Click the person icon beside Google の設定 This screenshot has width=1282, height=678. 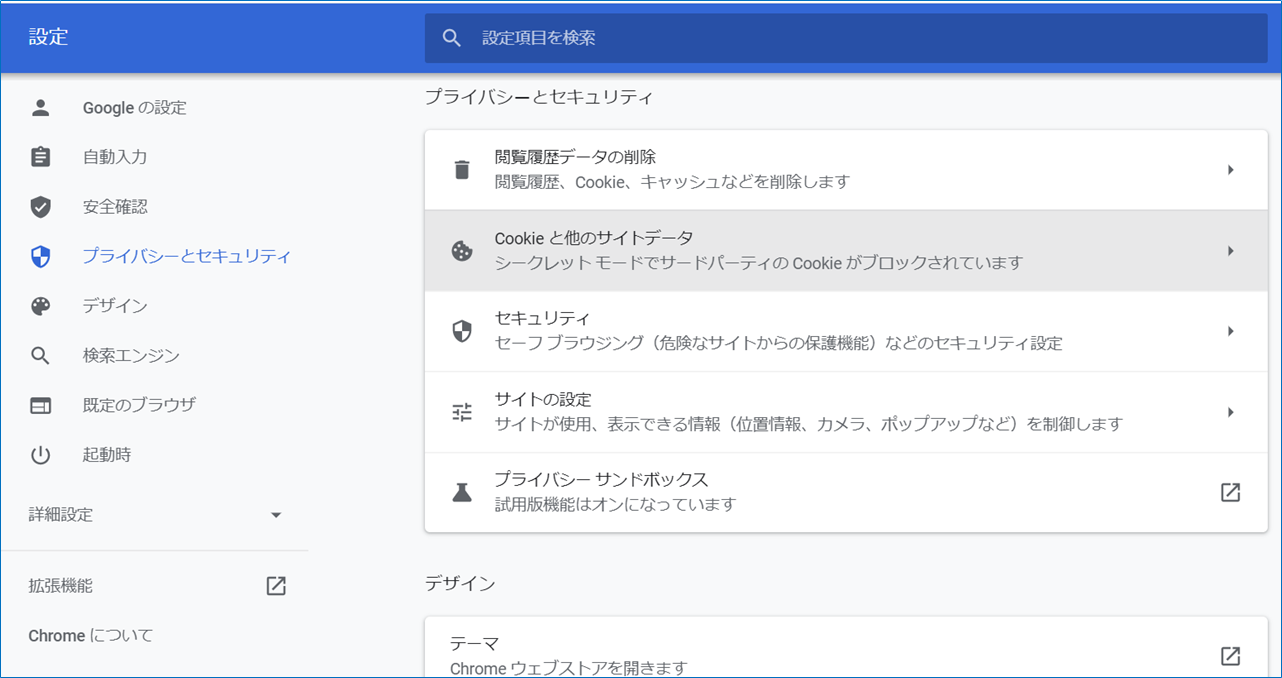[40, 107]
